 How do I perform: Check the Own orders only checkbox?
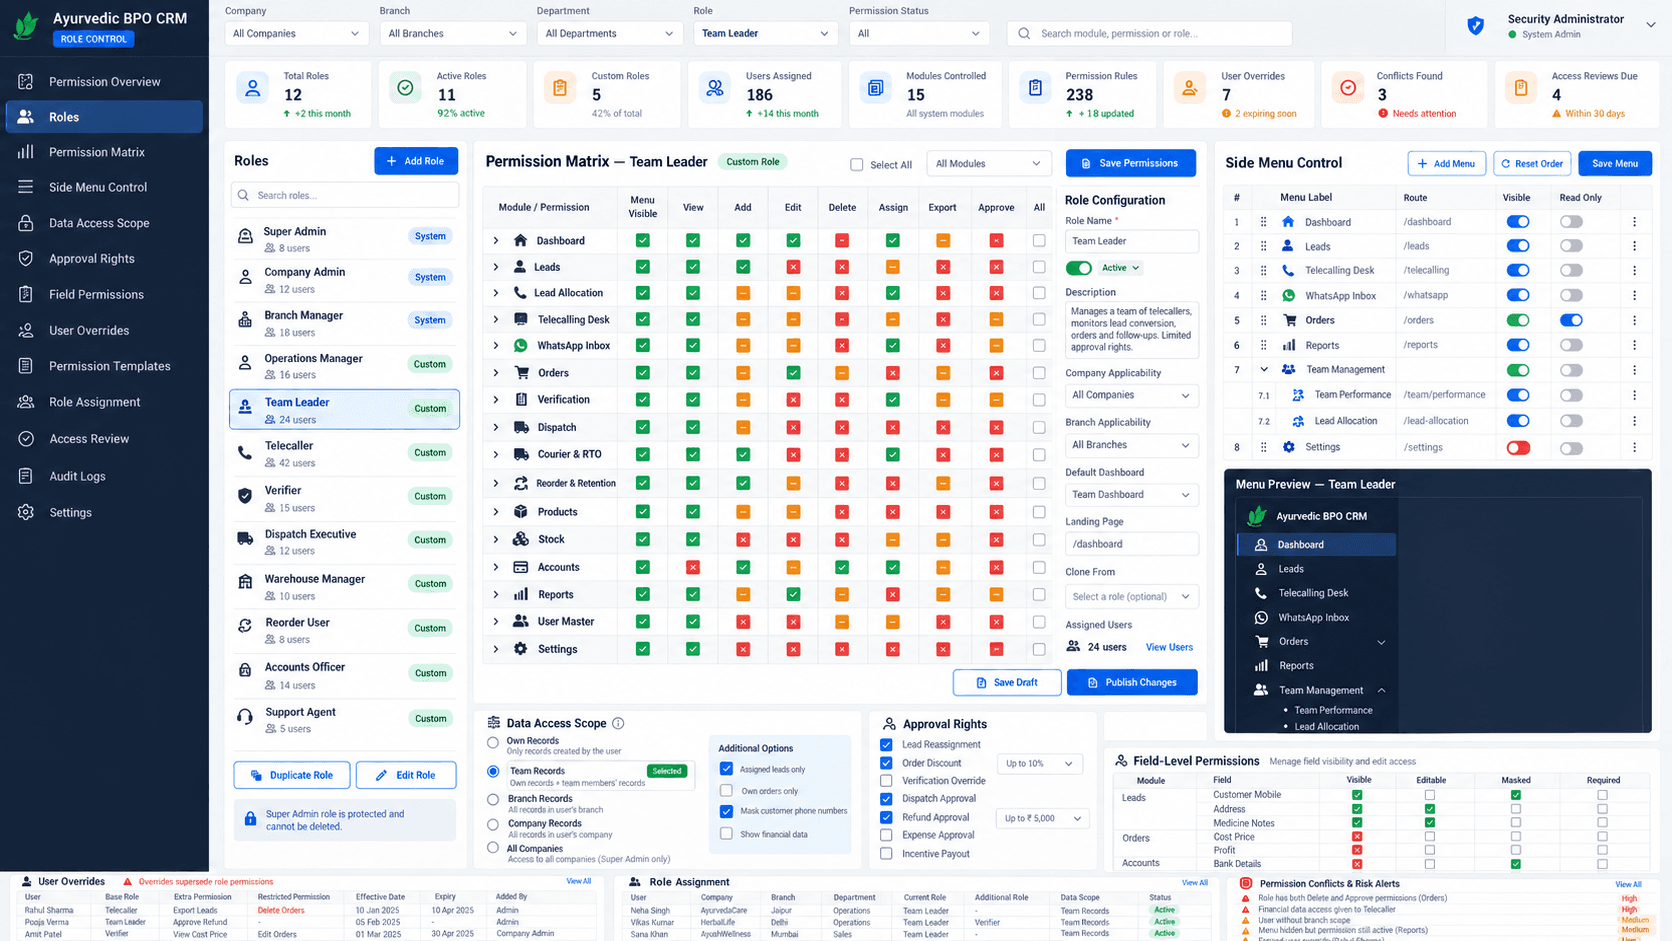click(x=727, y=790)
